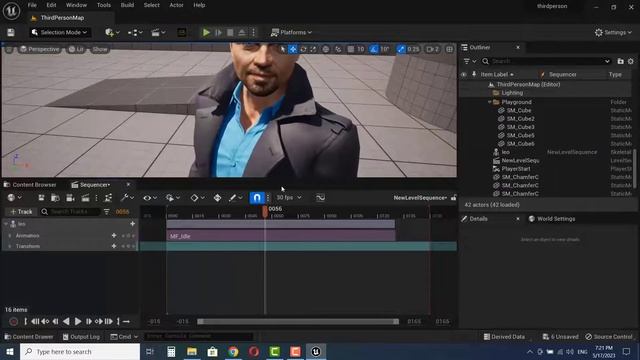The image size is (640, 360).
Task: Open the Blueprints dropdown in toolbar
Action: [135, 32]
